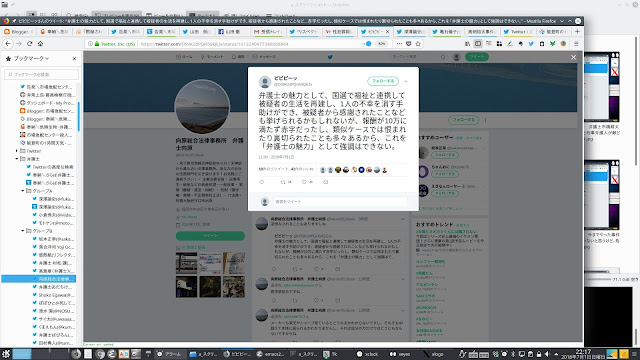The image size is (640, 360).
Task: Open Twitter ホーム navigation item
Action: tap(184, 57)
